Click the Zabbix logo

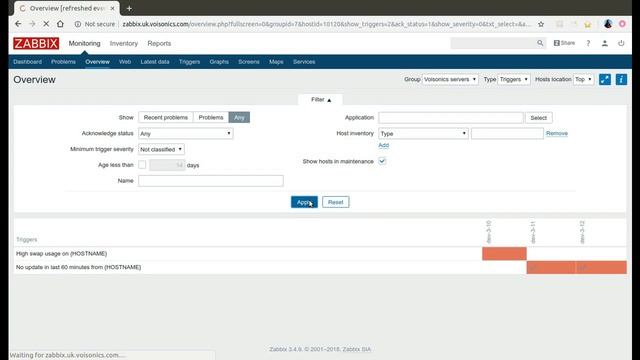point(36,43)
